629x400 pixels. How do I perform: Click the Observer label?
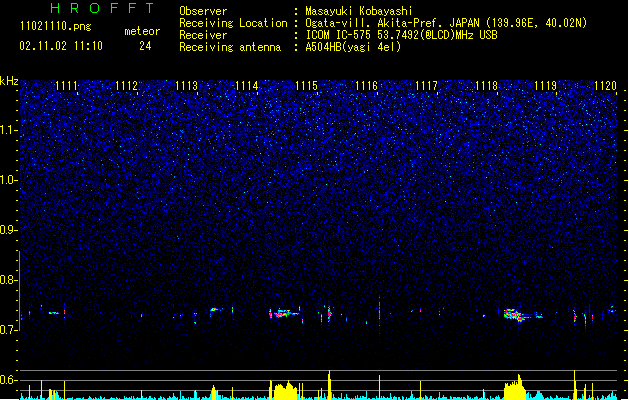click(x=203, y=11)
